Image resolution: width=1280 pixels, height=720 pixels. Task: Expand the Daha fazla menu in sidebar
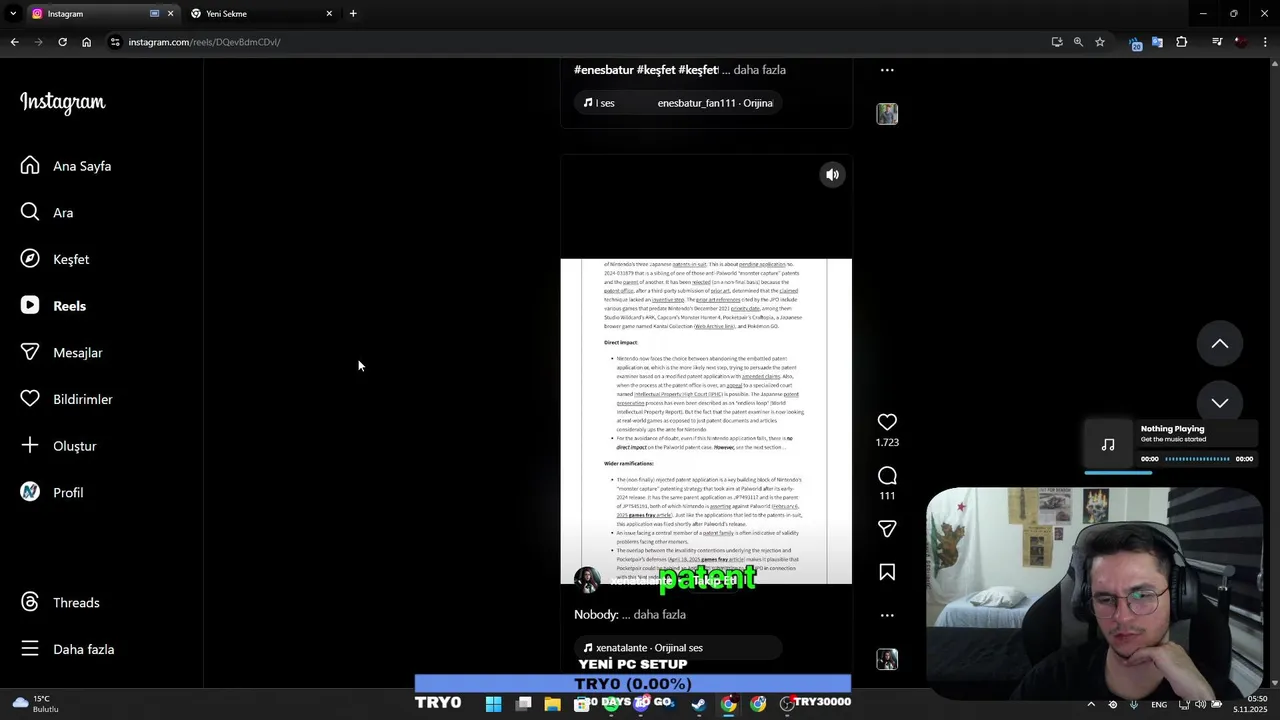pyautogui.click(x=67, y=649)
